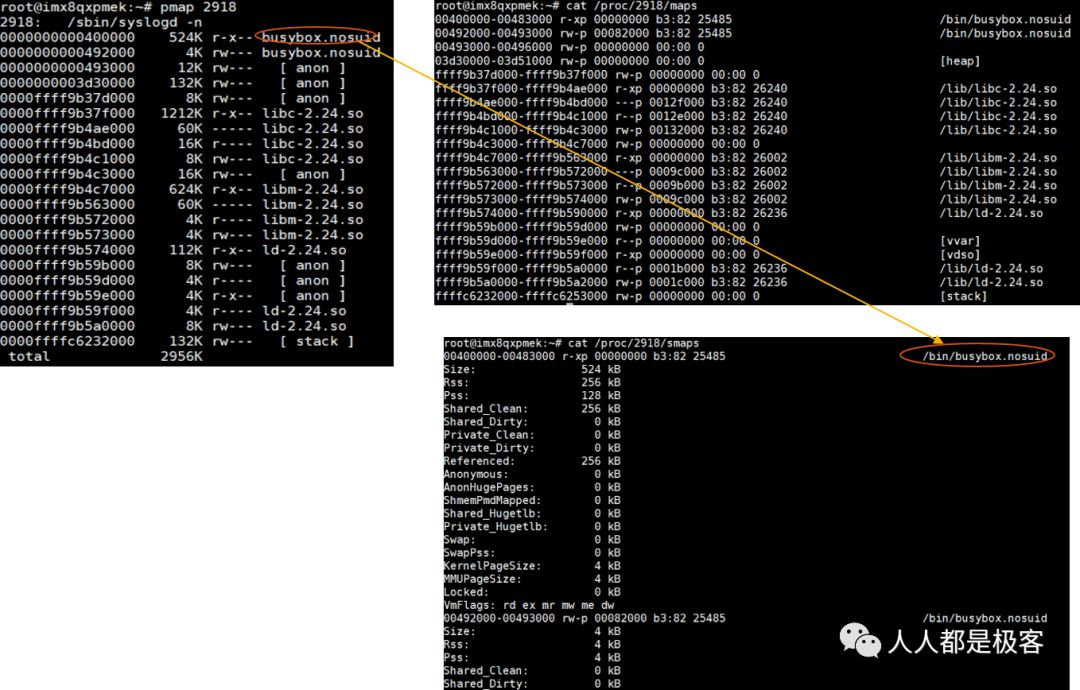Select the '[stack]' label in maps output
The image size is (1080, 690).
click(x=963, y=296)
